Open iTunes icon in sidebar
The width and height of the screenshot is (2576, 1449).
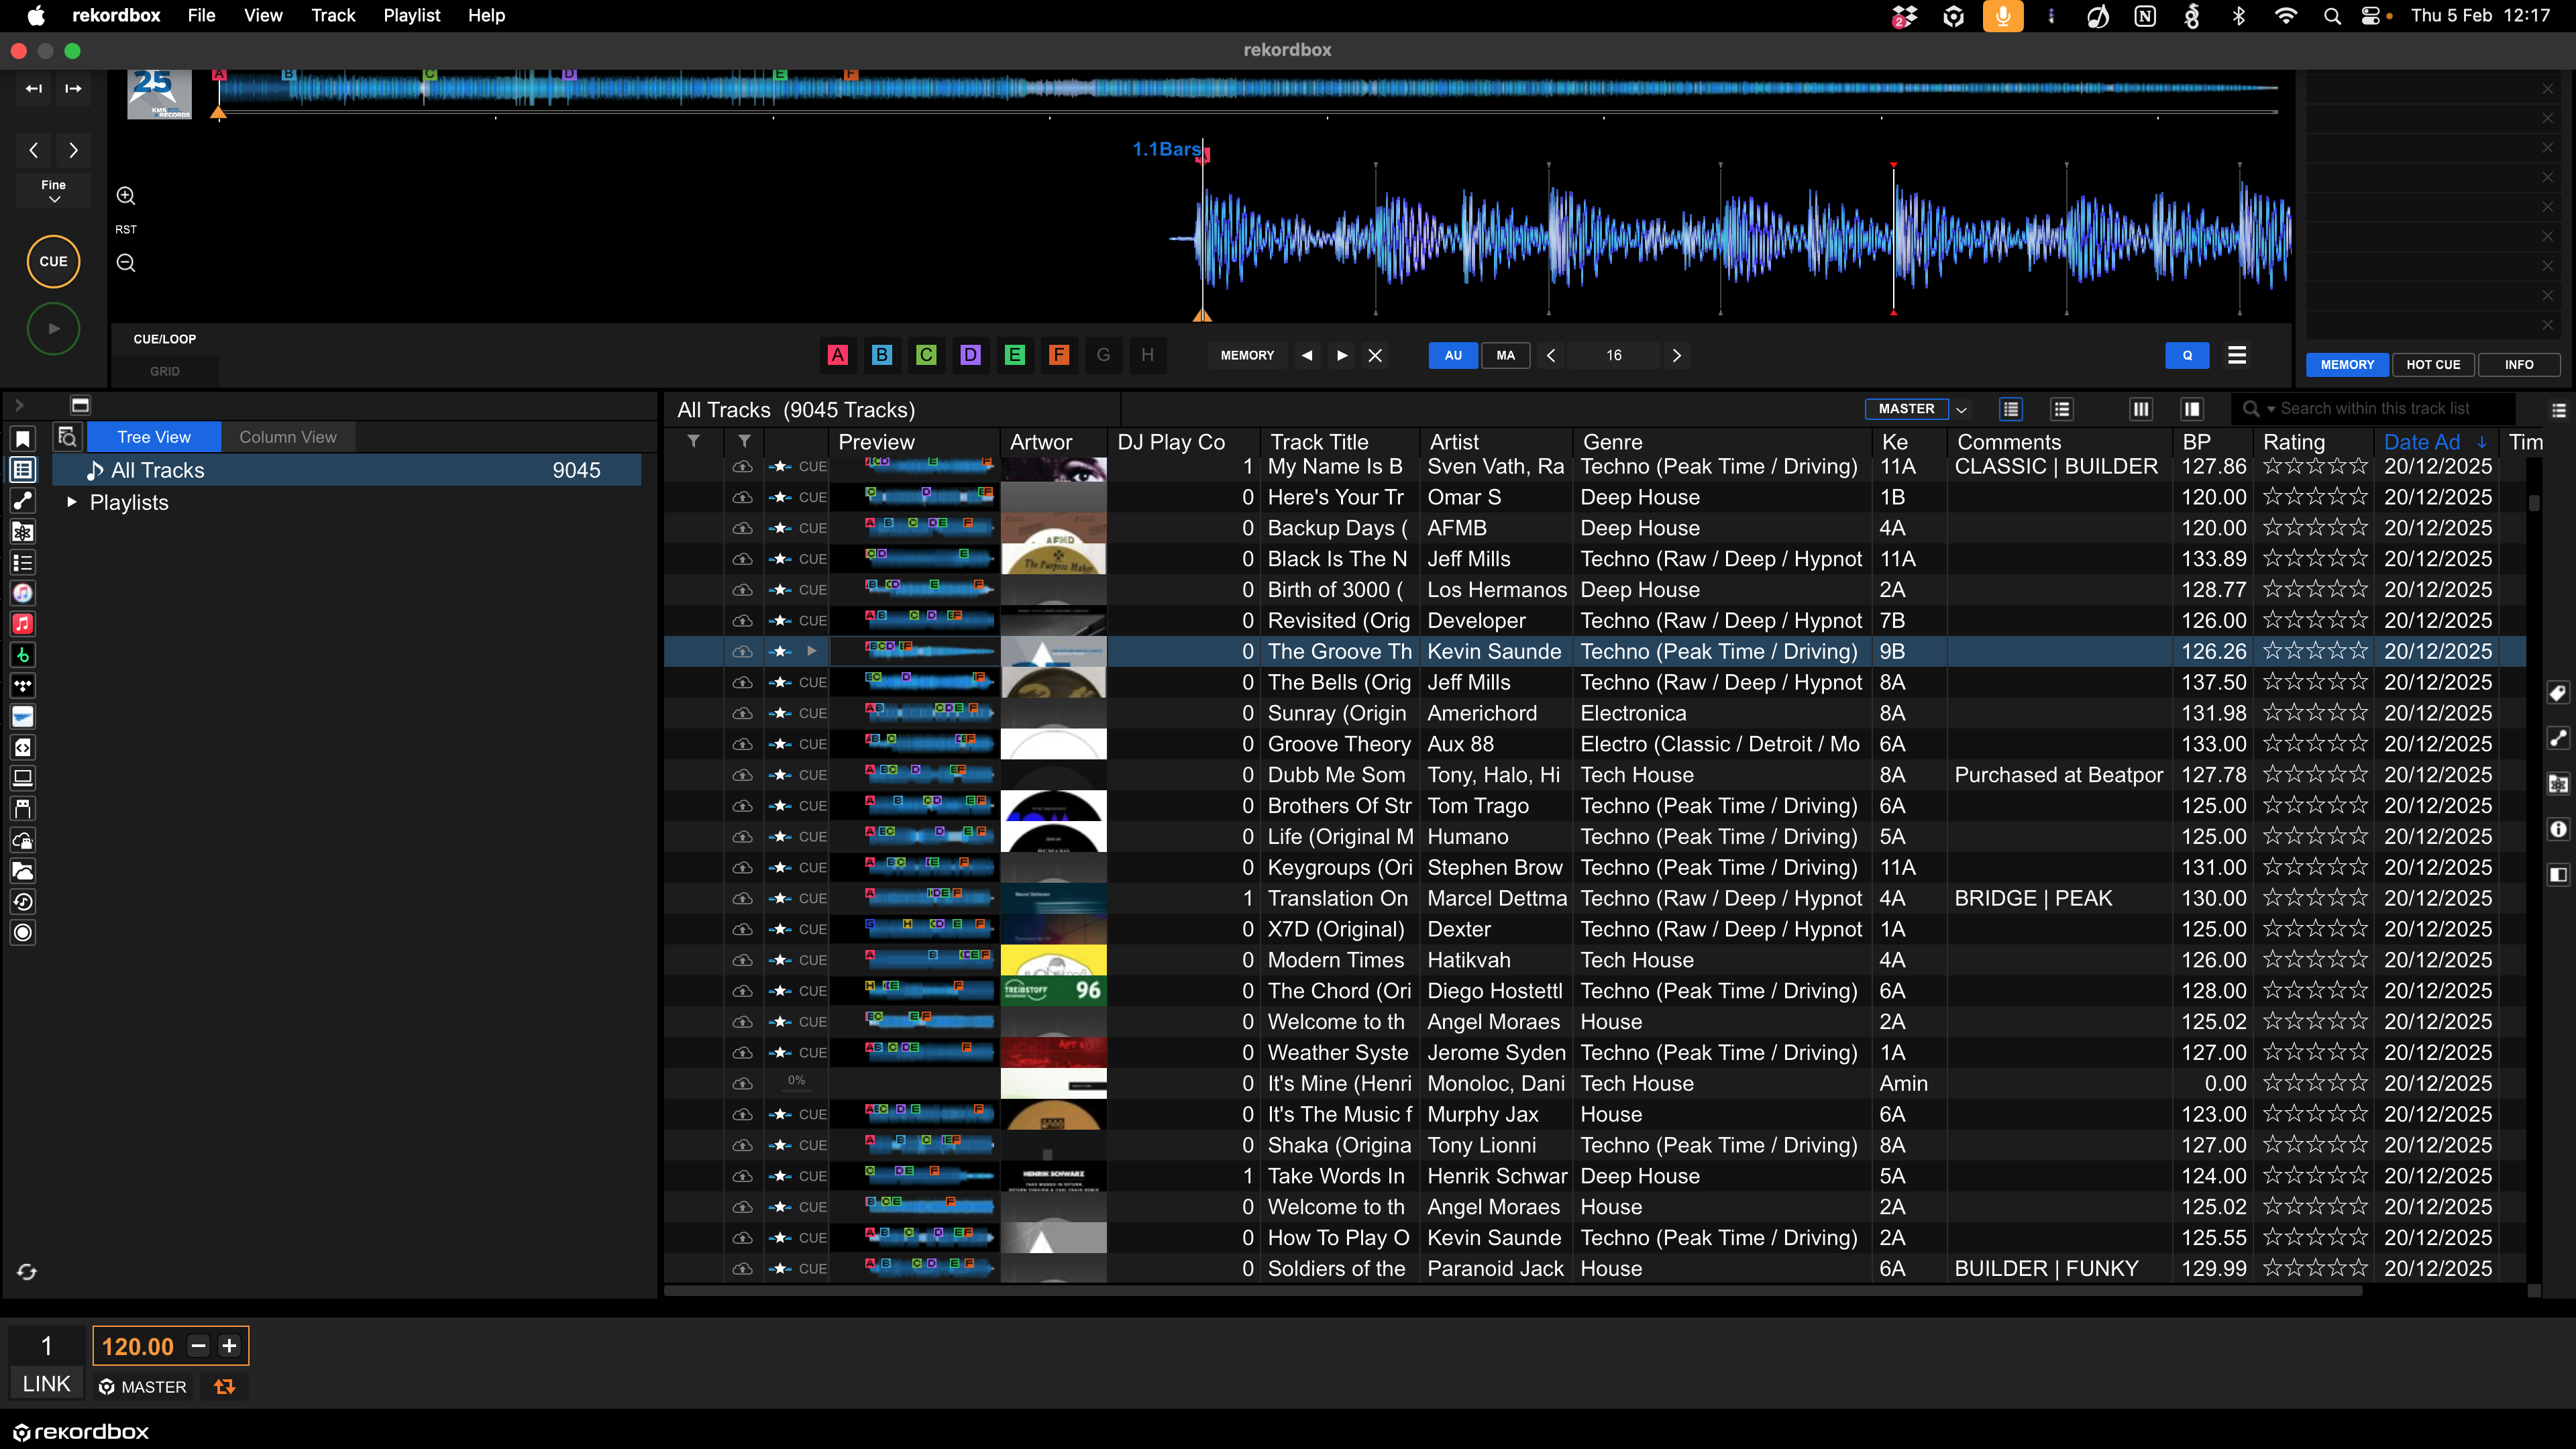click(22, 593)
